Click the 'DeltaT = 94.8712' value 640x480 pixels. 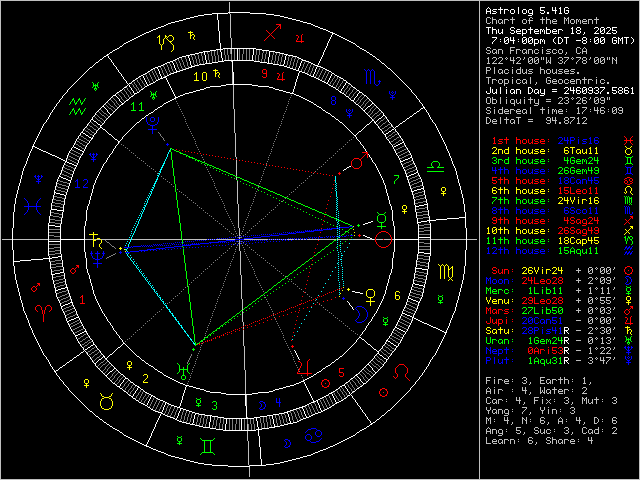pyautogui.click(x=536, y=121)
